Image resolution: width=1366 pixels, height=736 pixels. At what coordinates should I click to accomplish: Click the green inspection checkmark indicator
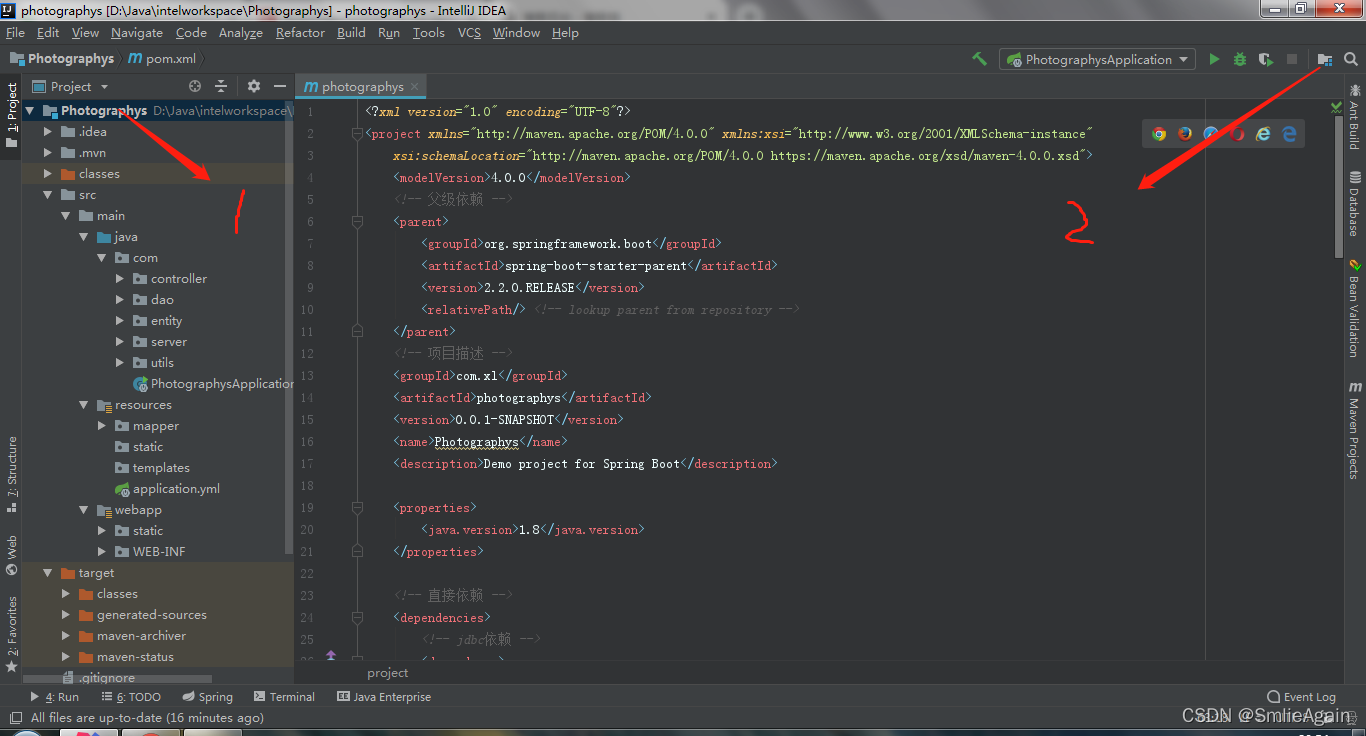pos(1337,106)
